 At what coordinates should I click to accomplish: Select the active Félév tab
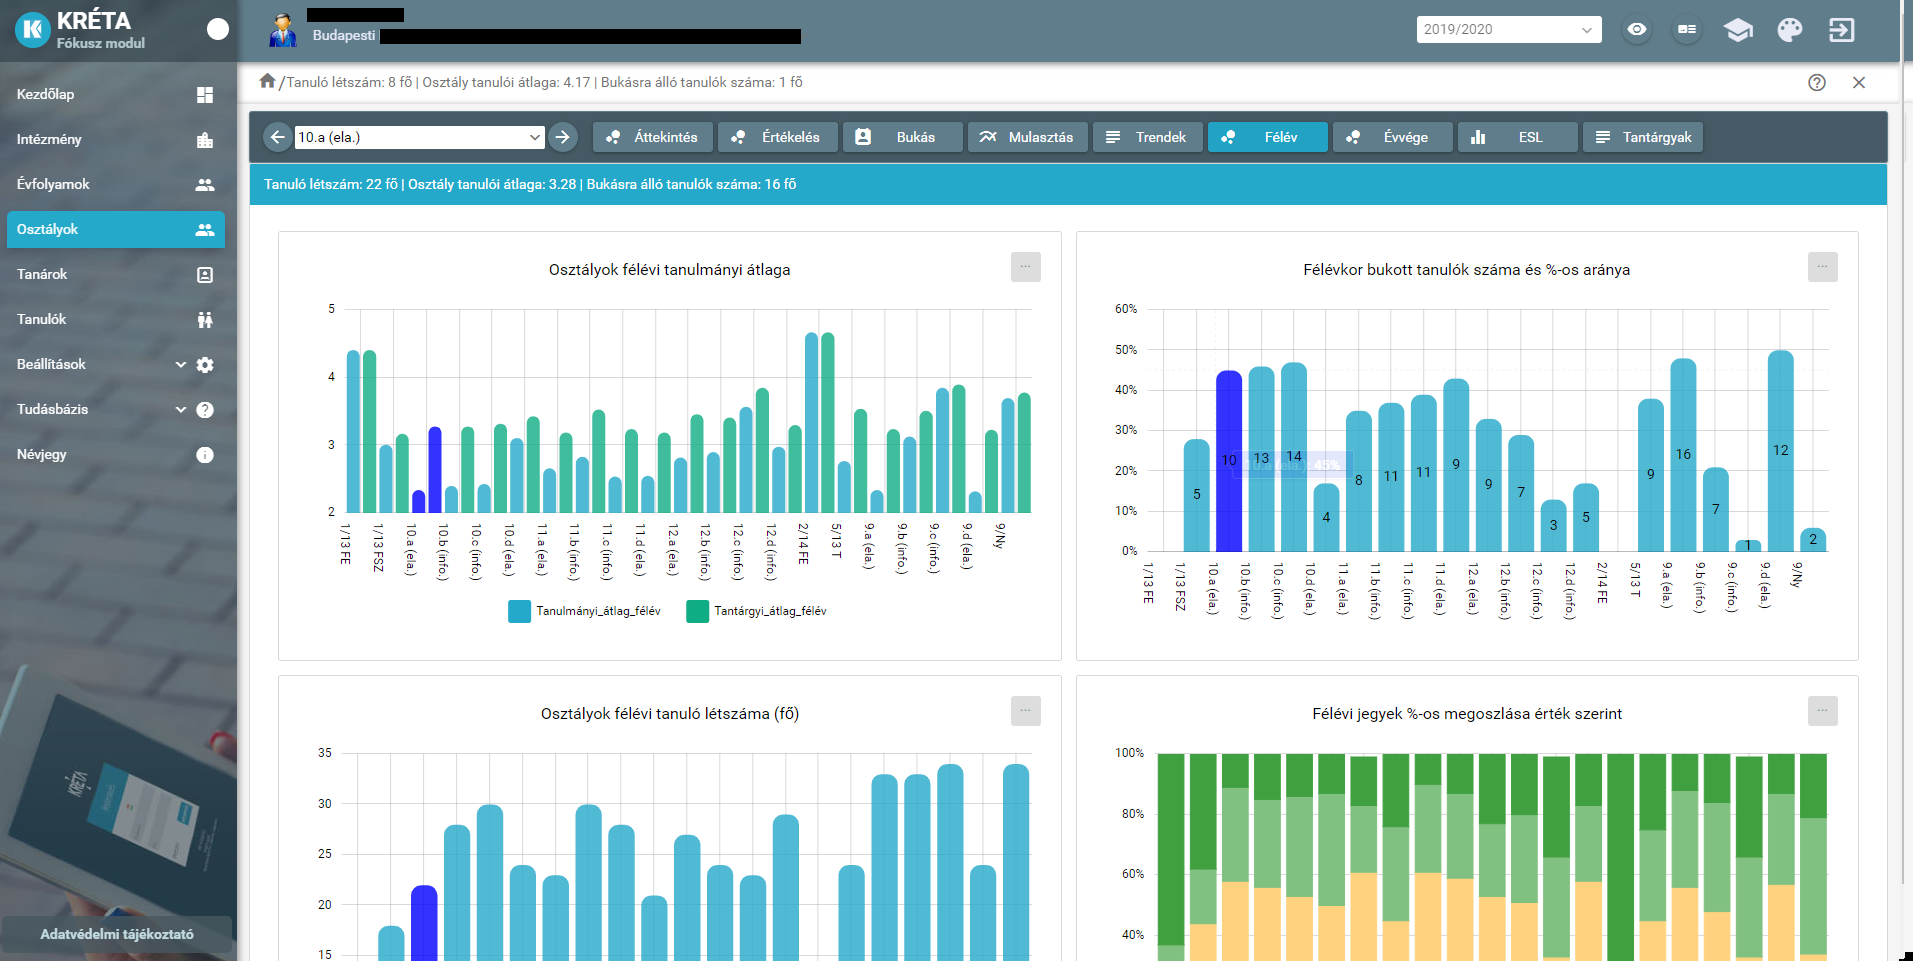pyautogui.click(x=1267, y=137)
